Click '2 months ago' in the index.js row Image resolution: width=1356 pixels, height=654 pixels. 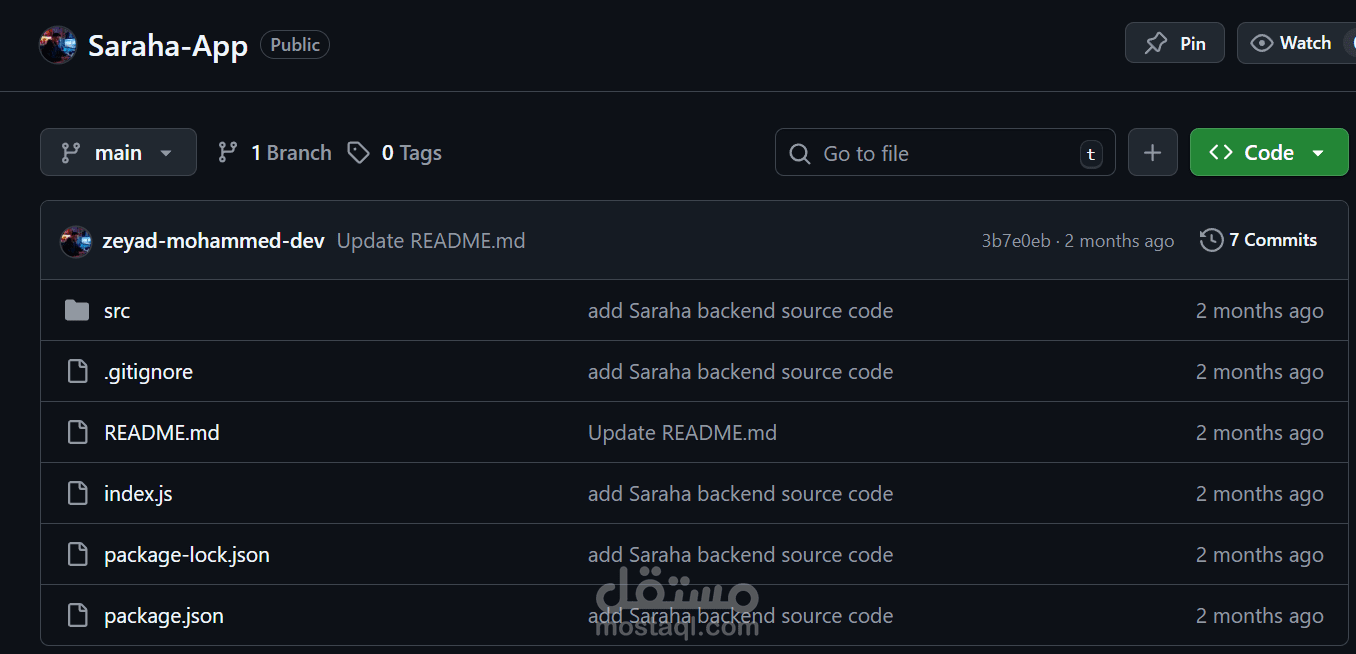click(x=1260, y=494)
